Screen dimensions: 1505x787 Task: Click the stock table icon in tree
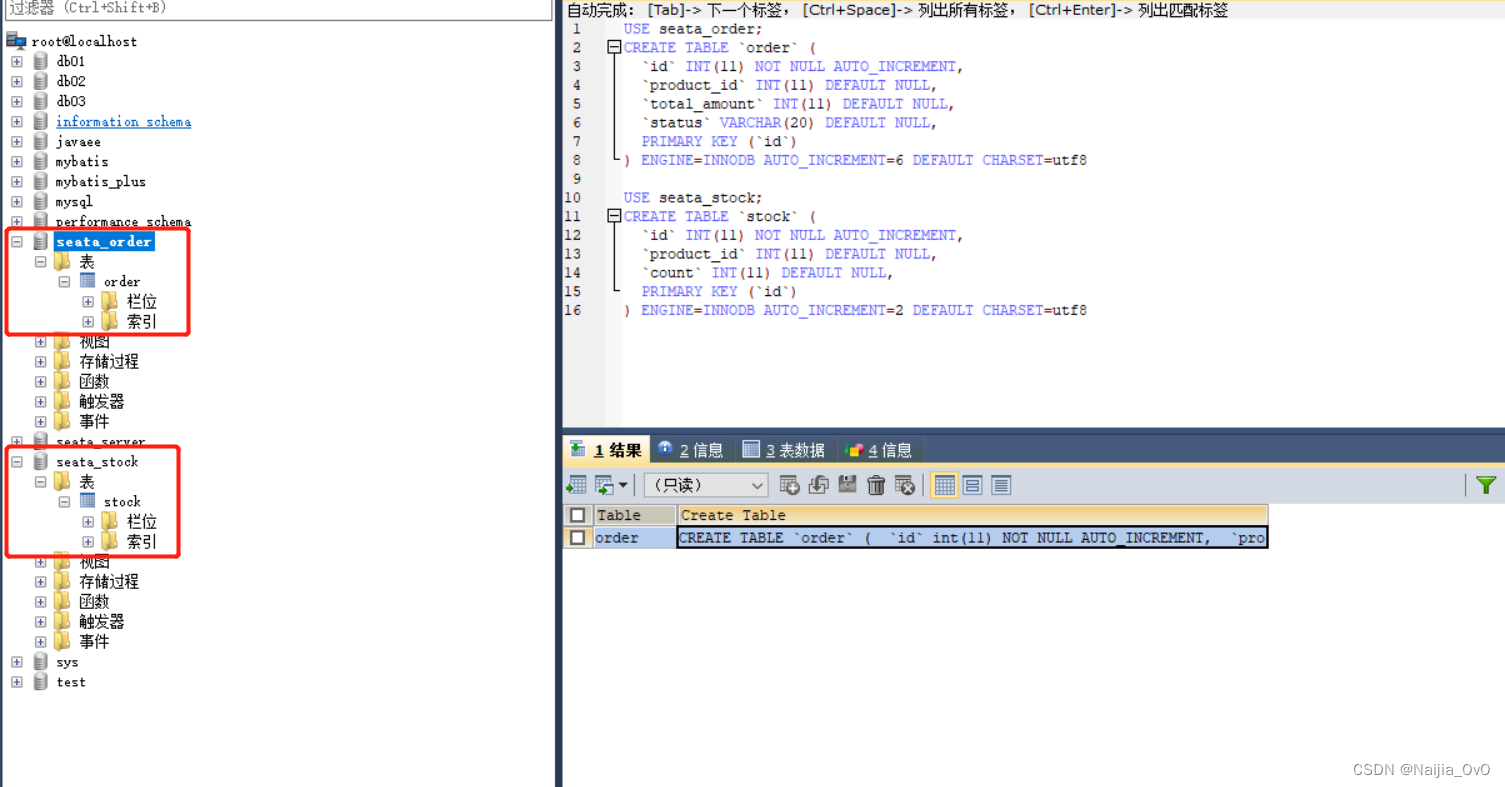tap(88, 501)
